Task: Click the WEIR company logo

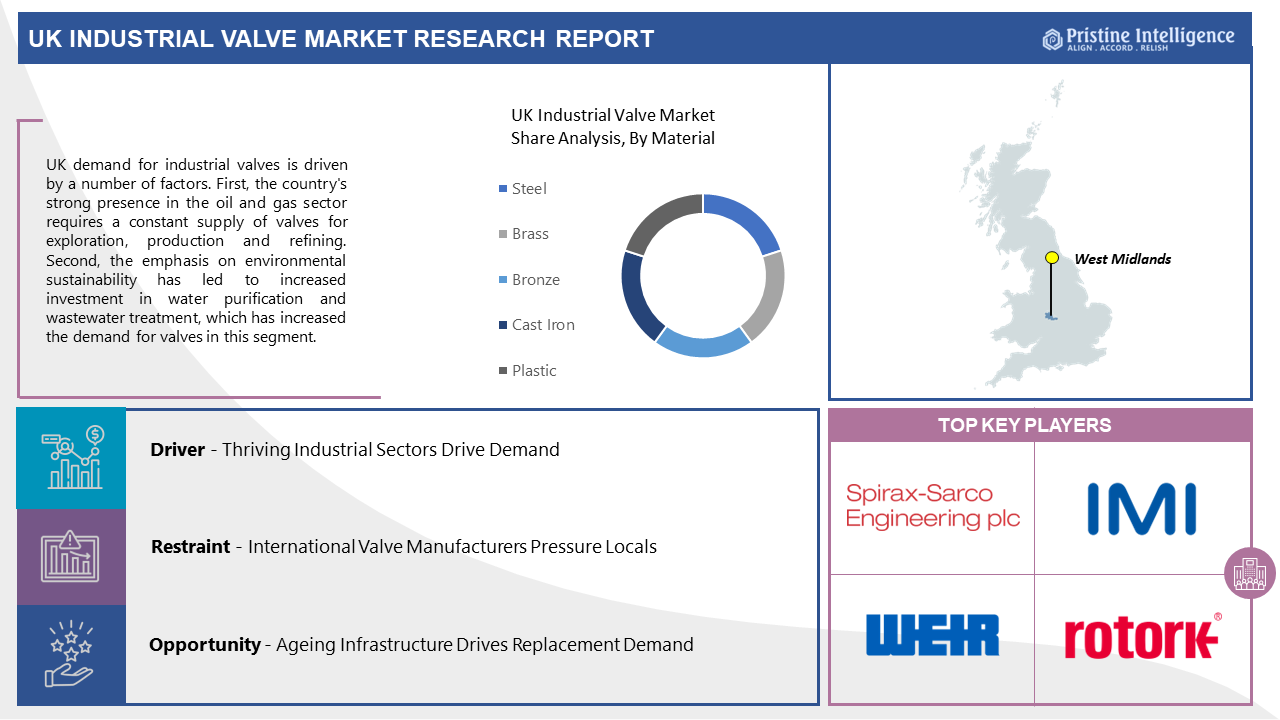Action: (x=932, y=635)
